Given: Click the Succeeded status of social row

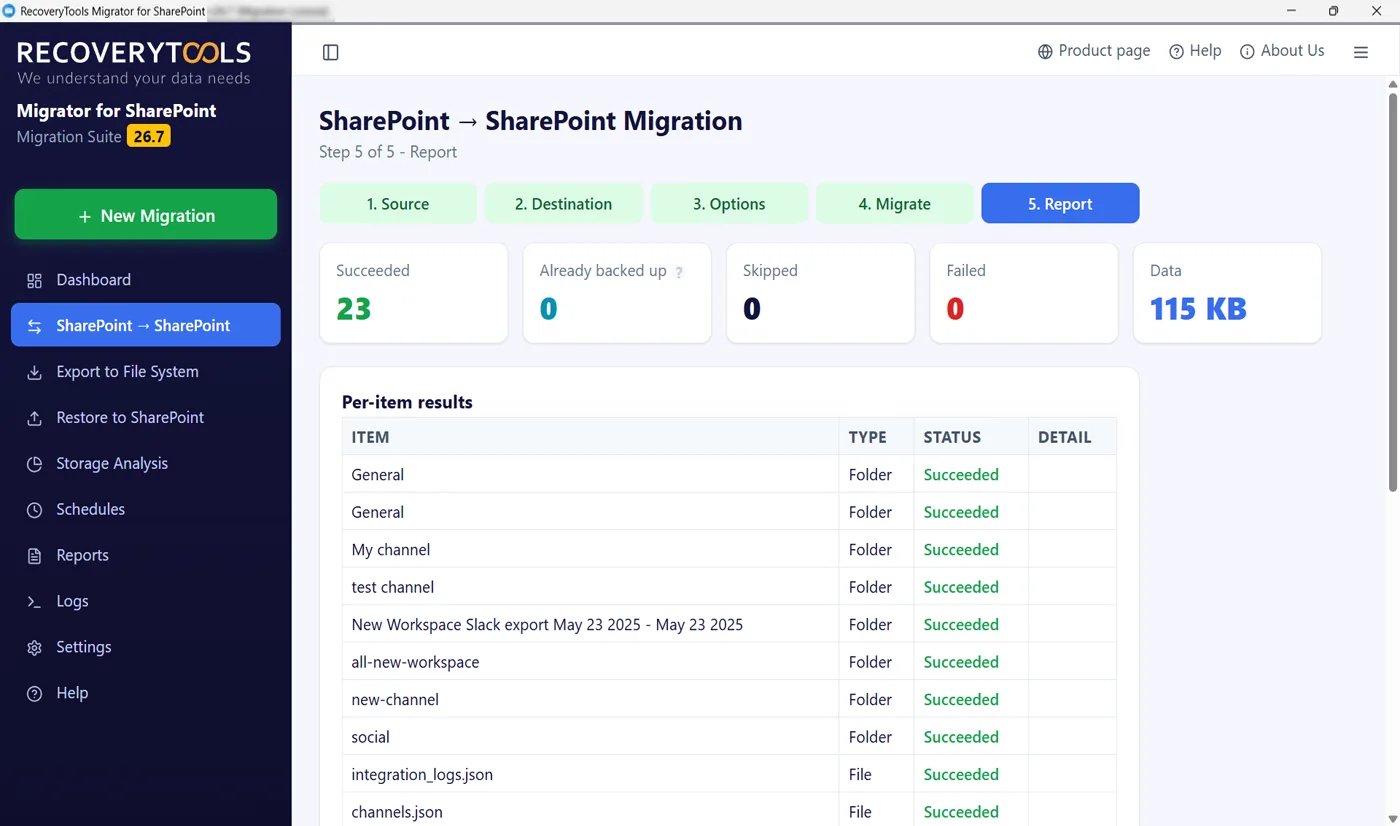Looking at the screenshot, I should [x=961, y=737].
